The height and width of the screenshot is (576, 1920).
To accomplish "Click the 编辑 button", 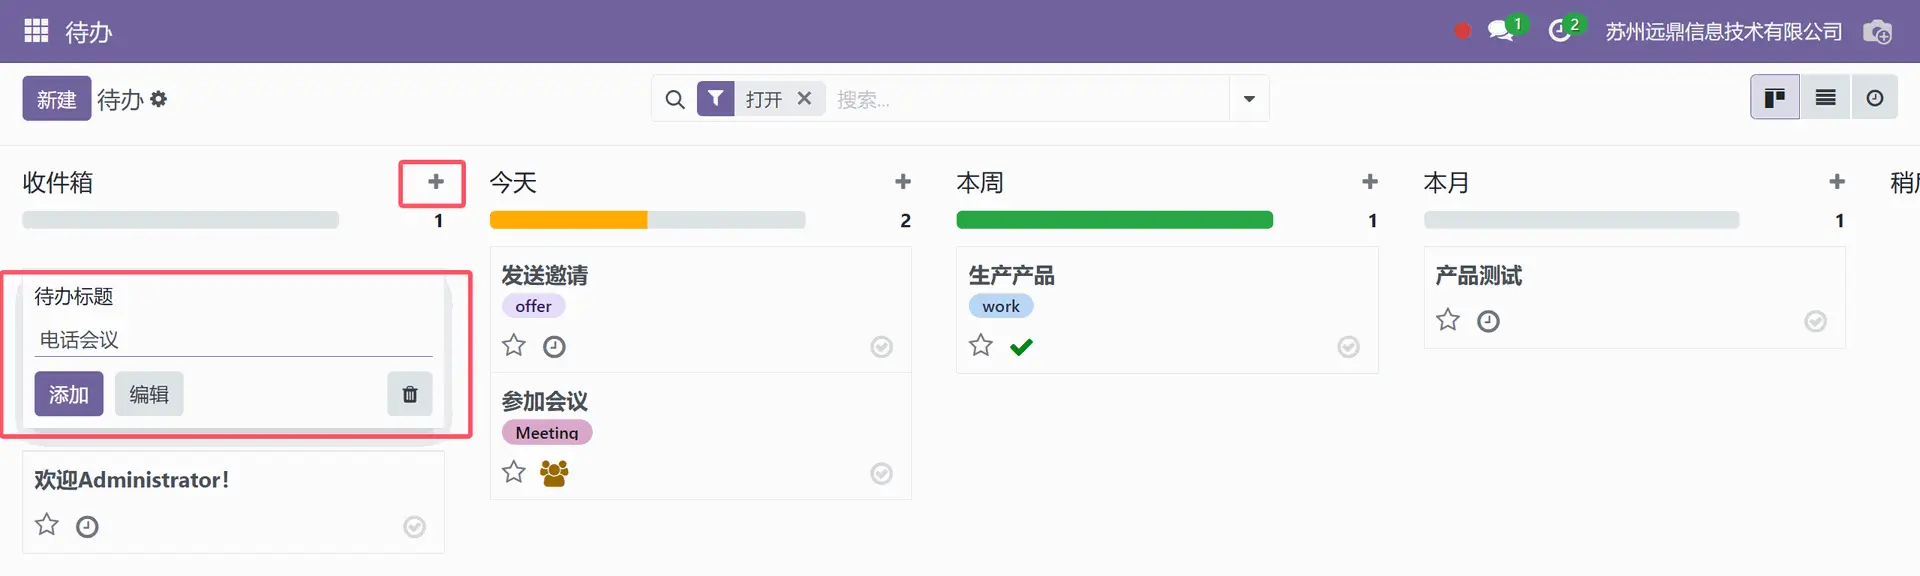I will pyautogui.click(x=149, y=394).
